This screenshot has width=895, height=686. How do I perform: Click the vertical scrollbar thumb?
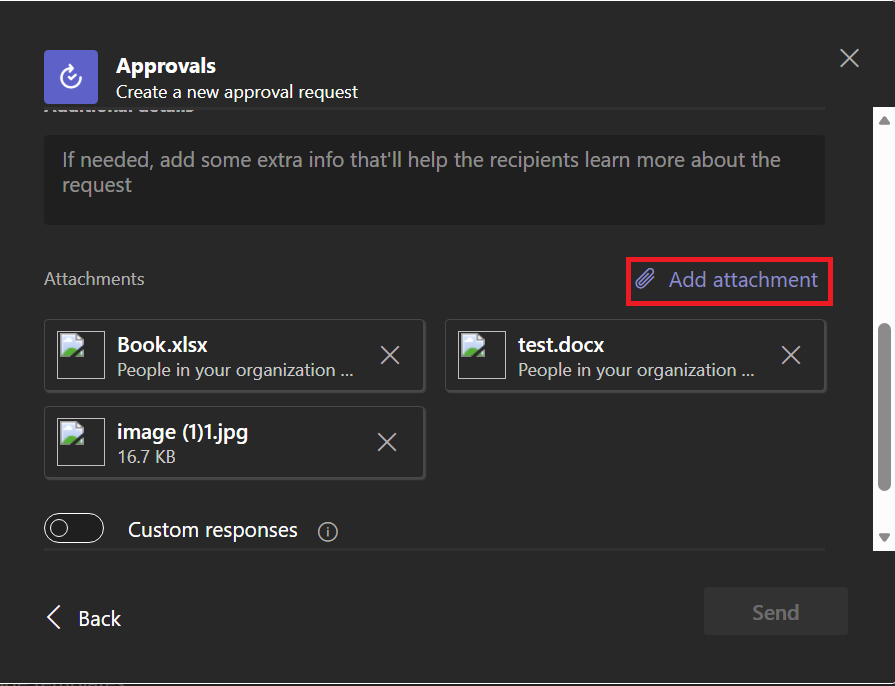pos(884,407)
